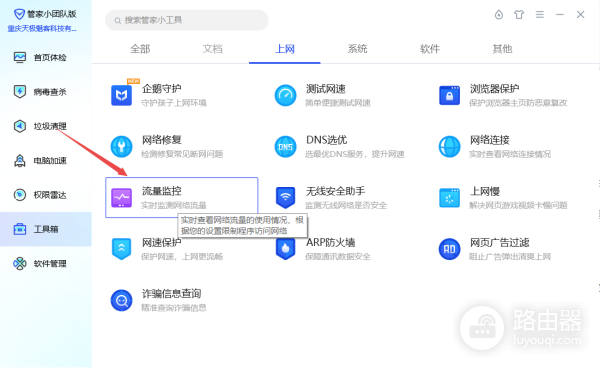Click the 电脑加速 rocket icon in sidebar
The width and height of the screenshot is (600, 368).
[20, 161]
